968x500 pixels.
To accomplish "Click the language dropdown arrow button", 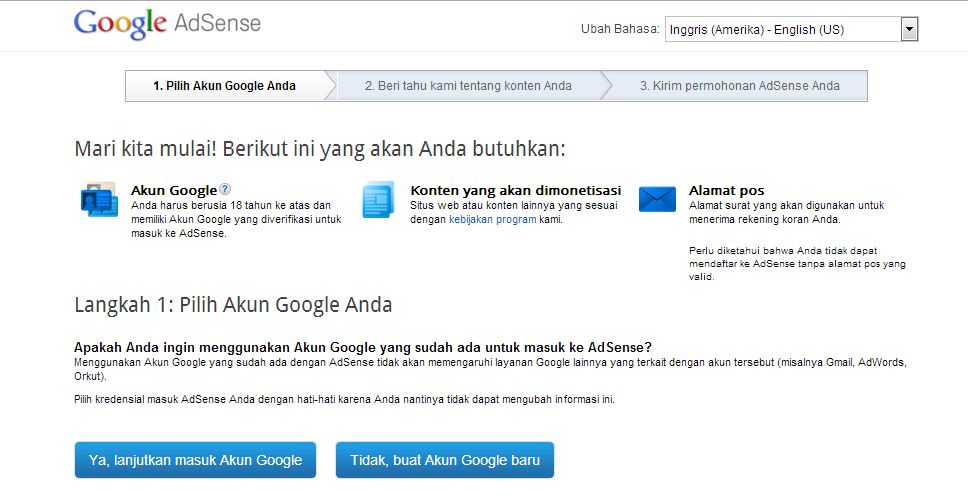I will (x=909, y=29).
